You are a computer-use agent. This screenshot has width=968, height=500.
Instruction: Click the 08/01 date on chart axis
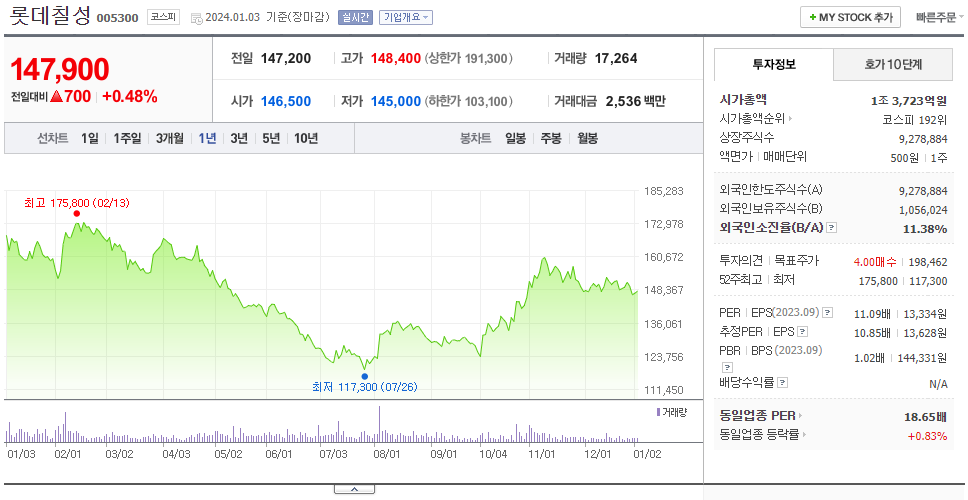click(387, 454)
